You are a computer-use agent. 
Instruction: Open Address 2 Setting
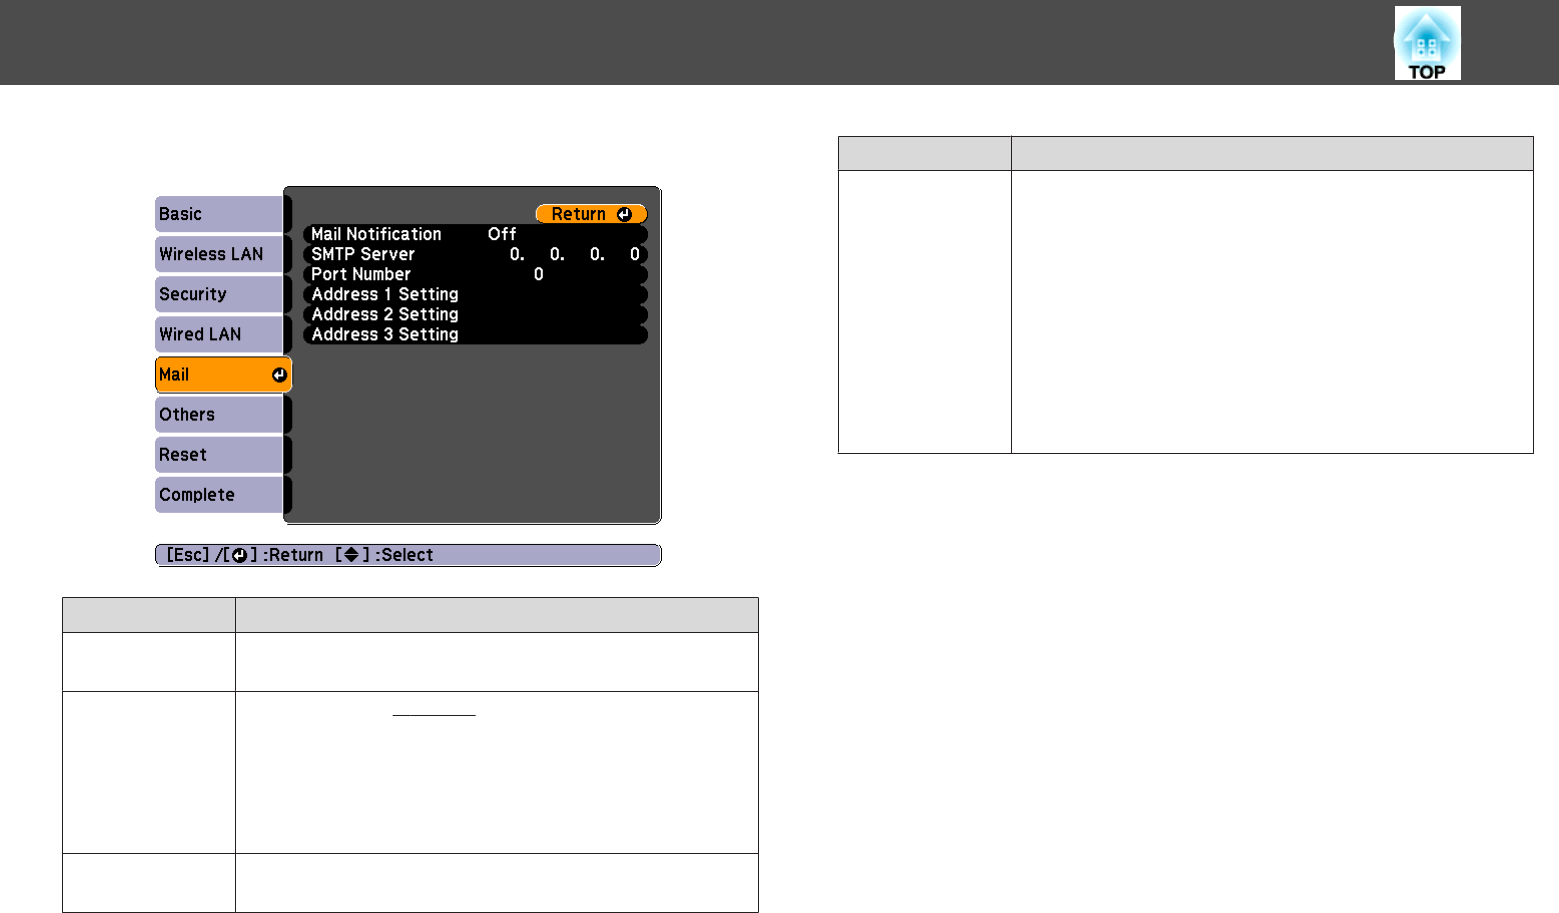(475, 314)
